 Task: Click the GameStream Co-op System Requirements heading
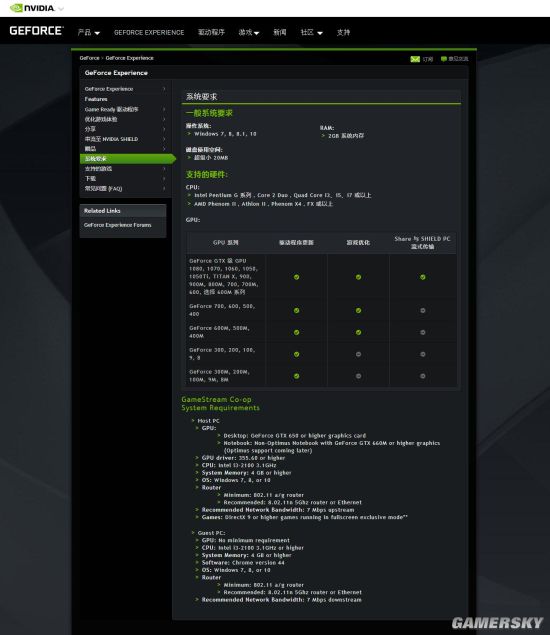220,403
